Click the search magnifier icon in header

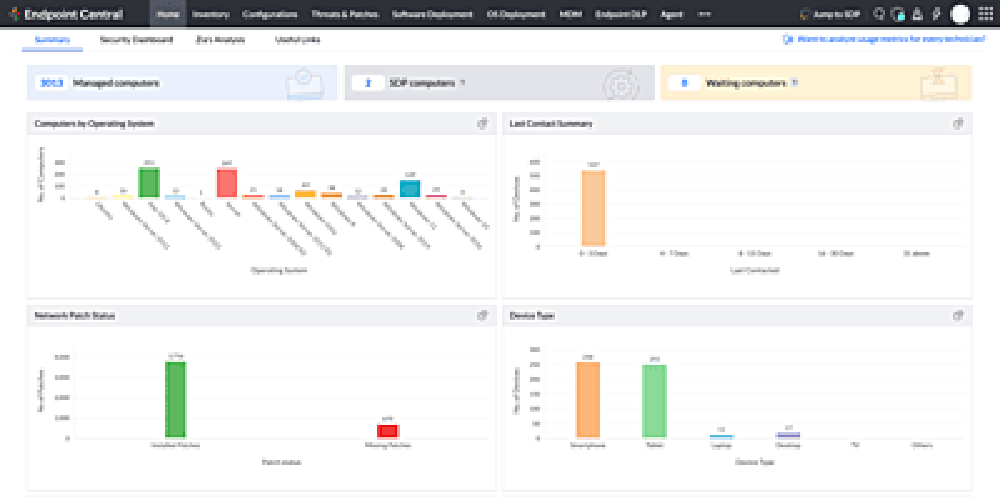pyautogui.click(x=879, y=13)
